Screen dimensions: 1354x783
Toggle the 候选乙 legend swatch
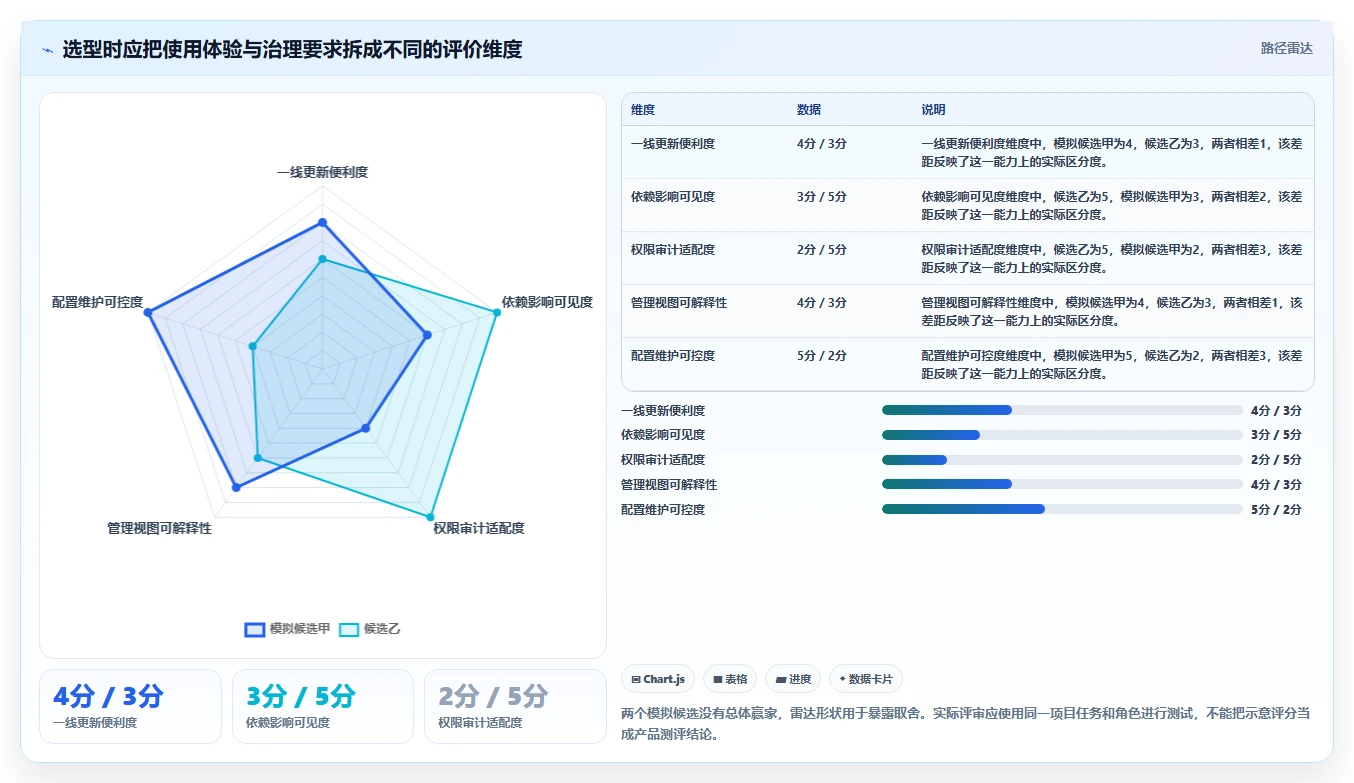(349, 629)
